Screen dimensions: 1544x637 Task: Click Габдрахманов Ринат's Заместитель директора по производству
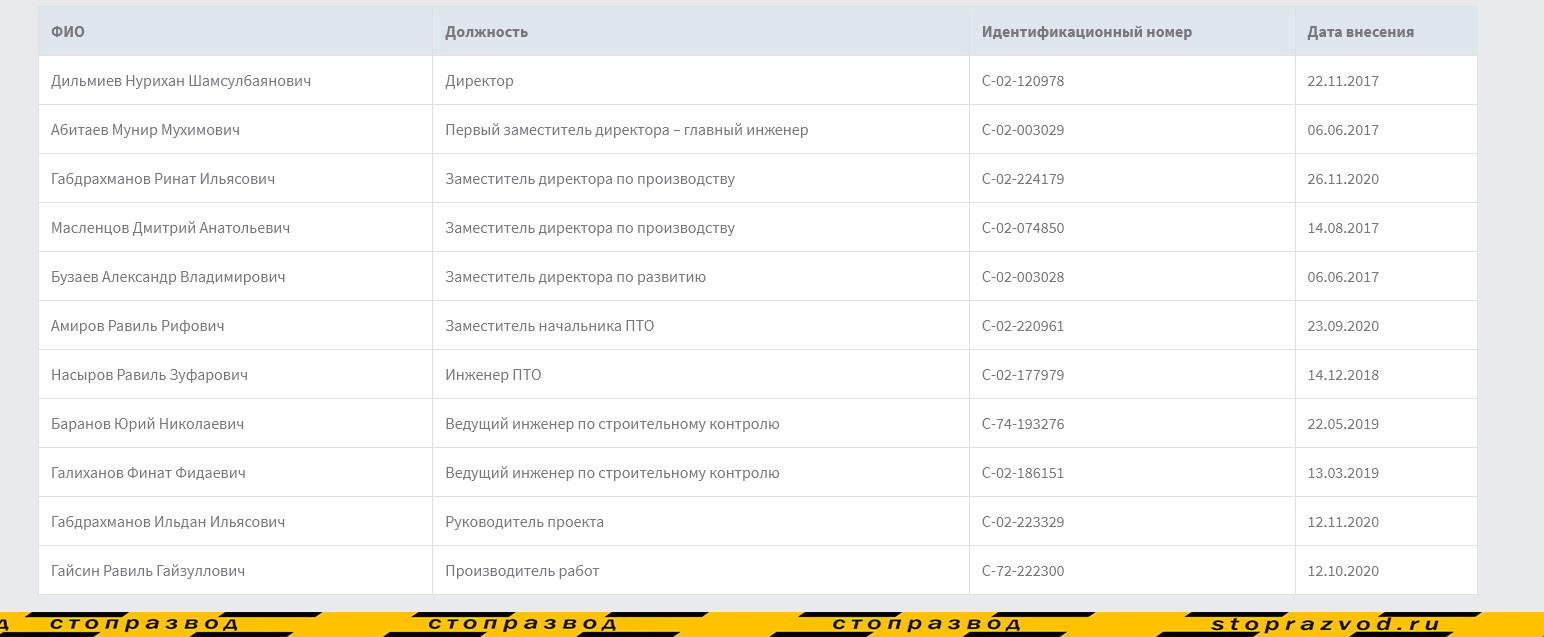click(x=590, y=179)
